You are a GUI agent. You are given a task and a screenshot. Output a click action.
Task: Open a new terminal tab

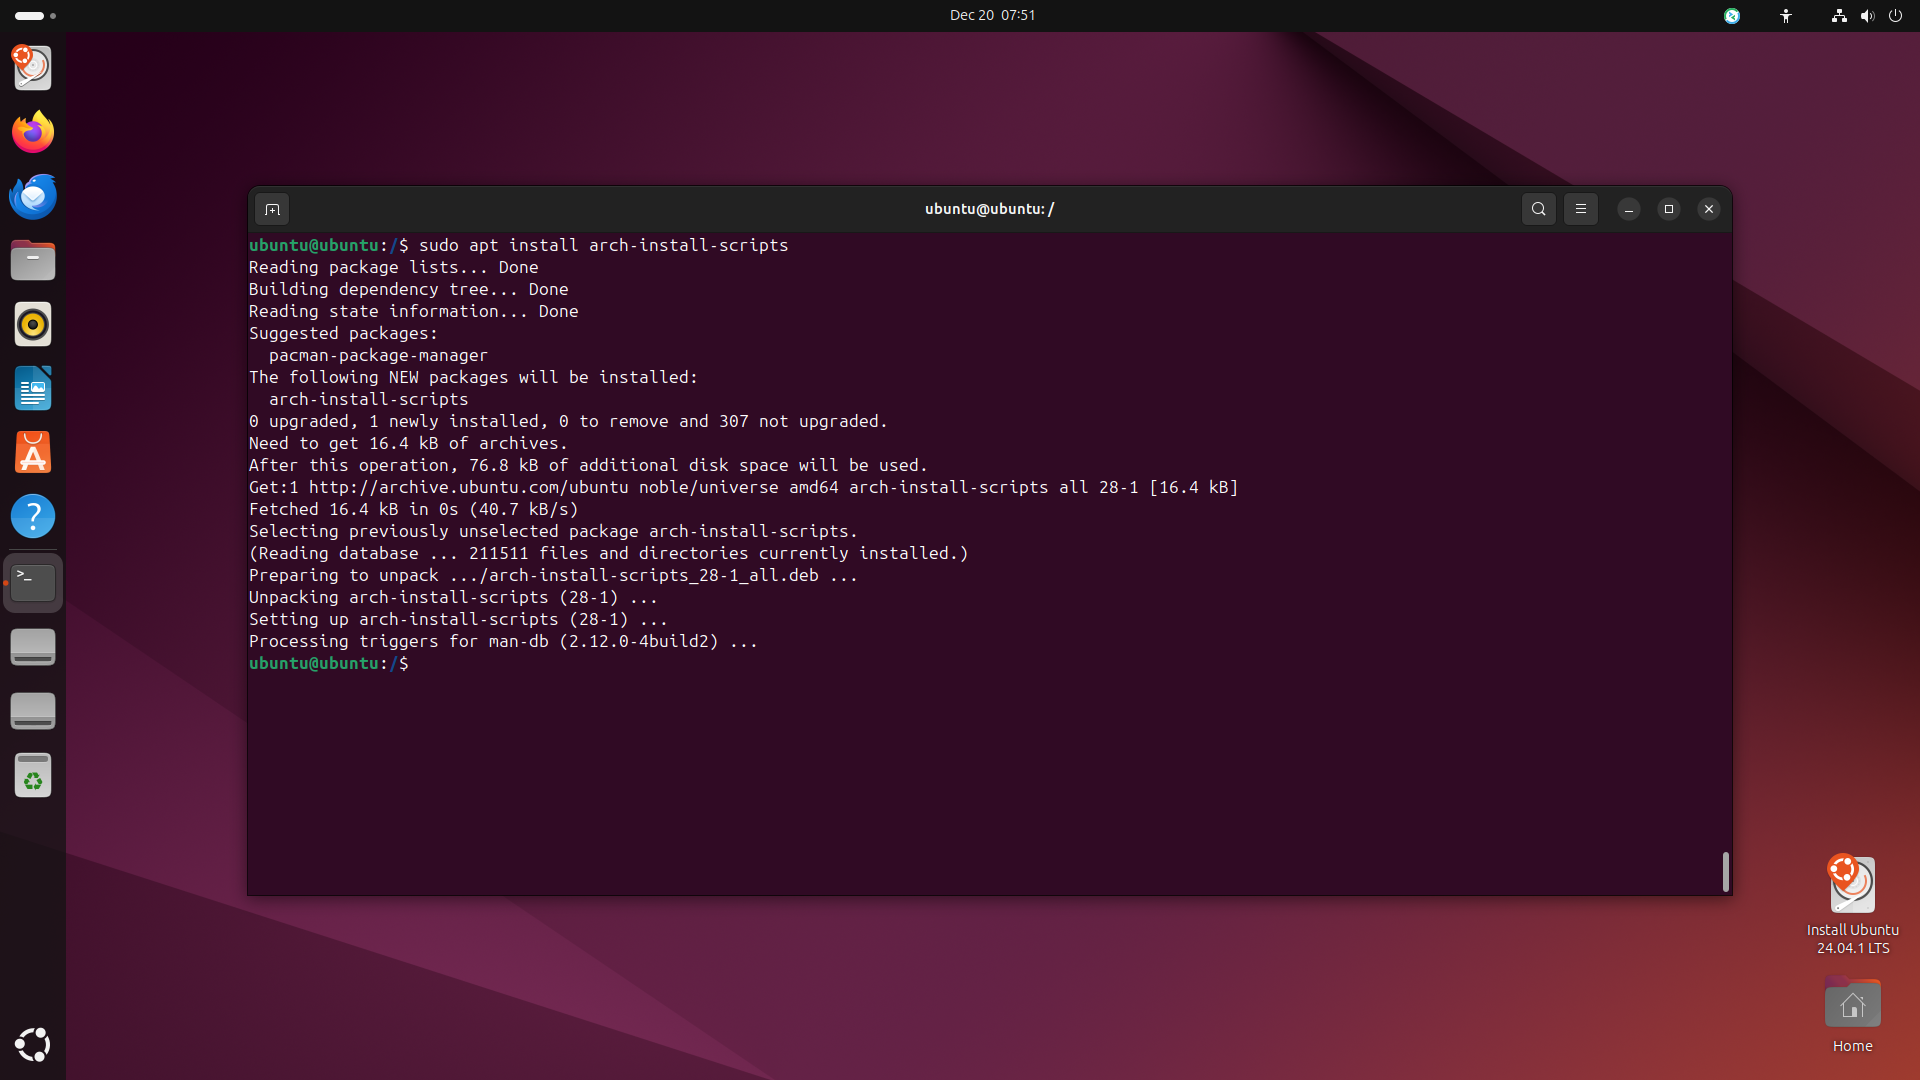[x=272, y=209]
